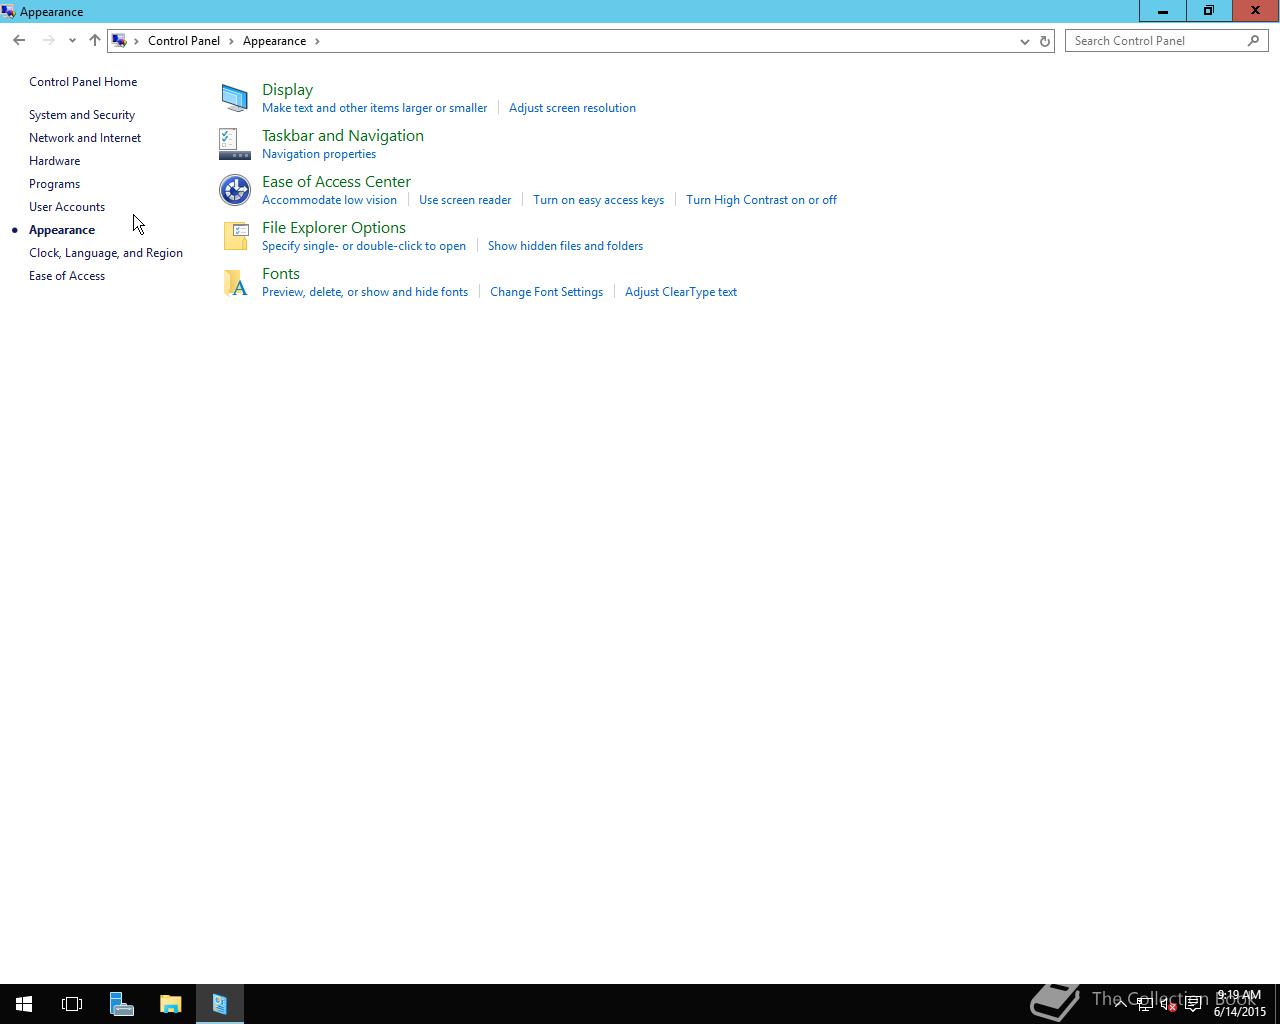
Task: Click the Forward navigation arrow
Action: [48, 40]
